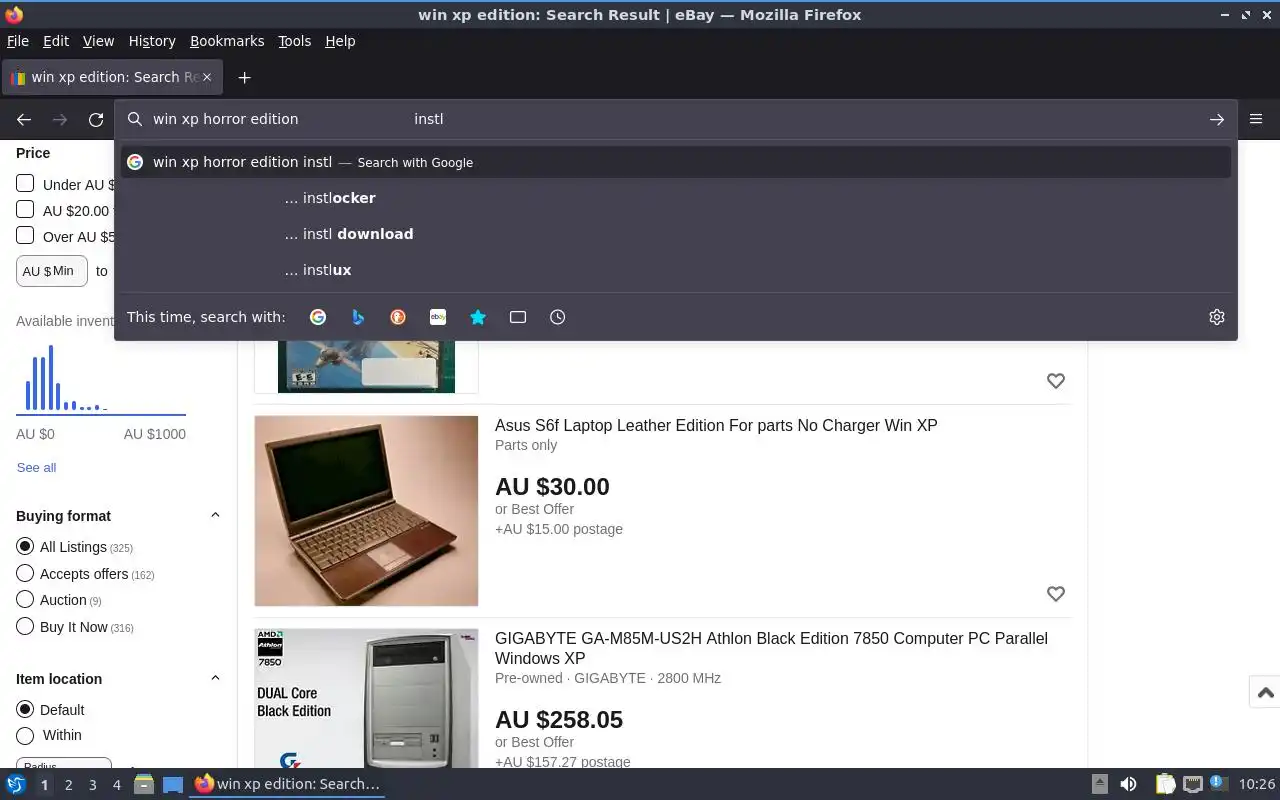Open the Tools menu

pyautogui.click(x=294, y=41)
